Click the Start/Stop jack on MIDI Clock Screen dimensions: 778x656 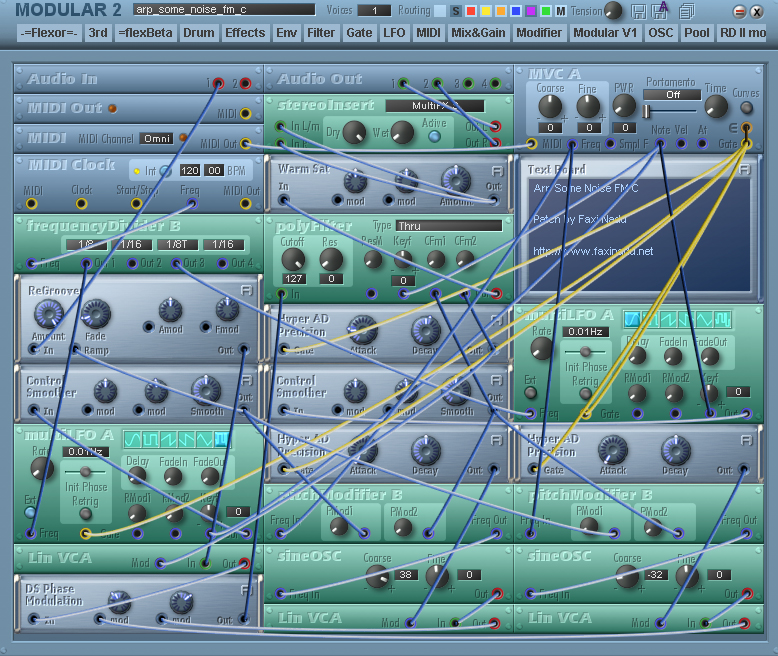tap(136, 204)
